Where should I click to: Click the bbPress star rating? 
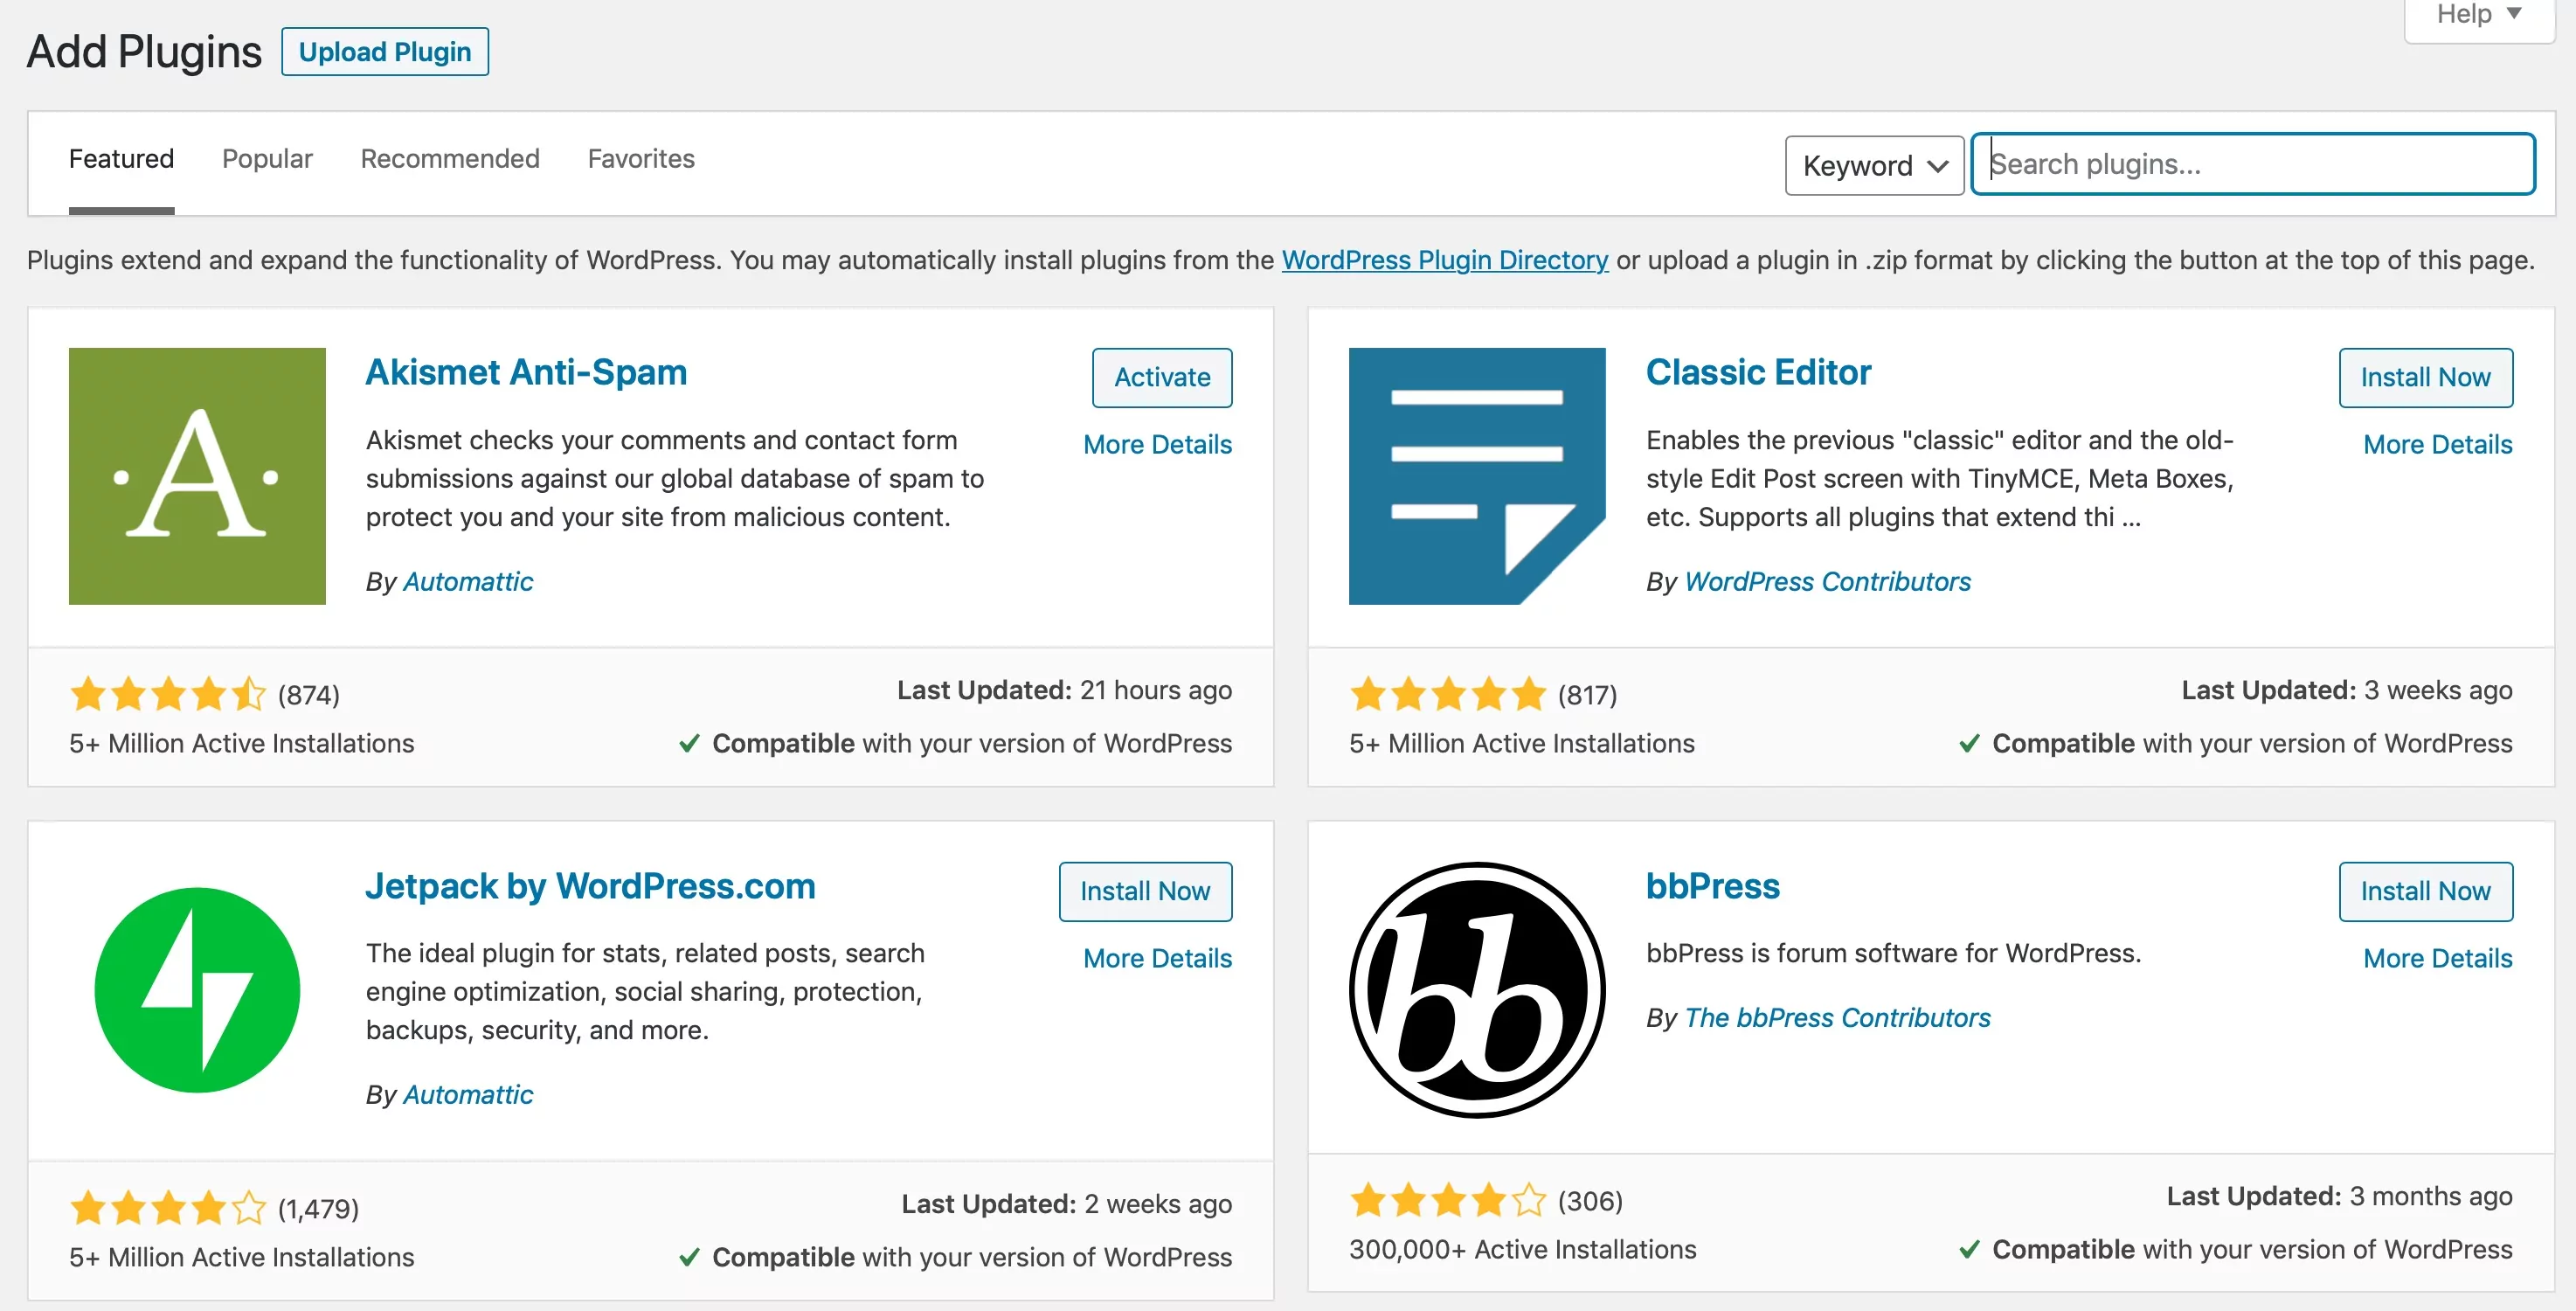click(x=1447, y=1200)
